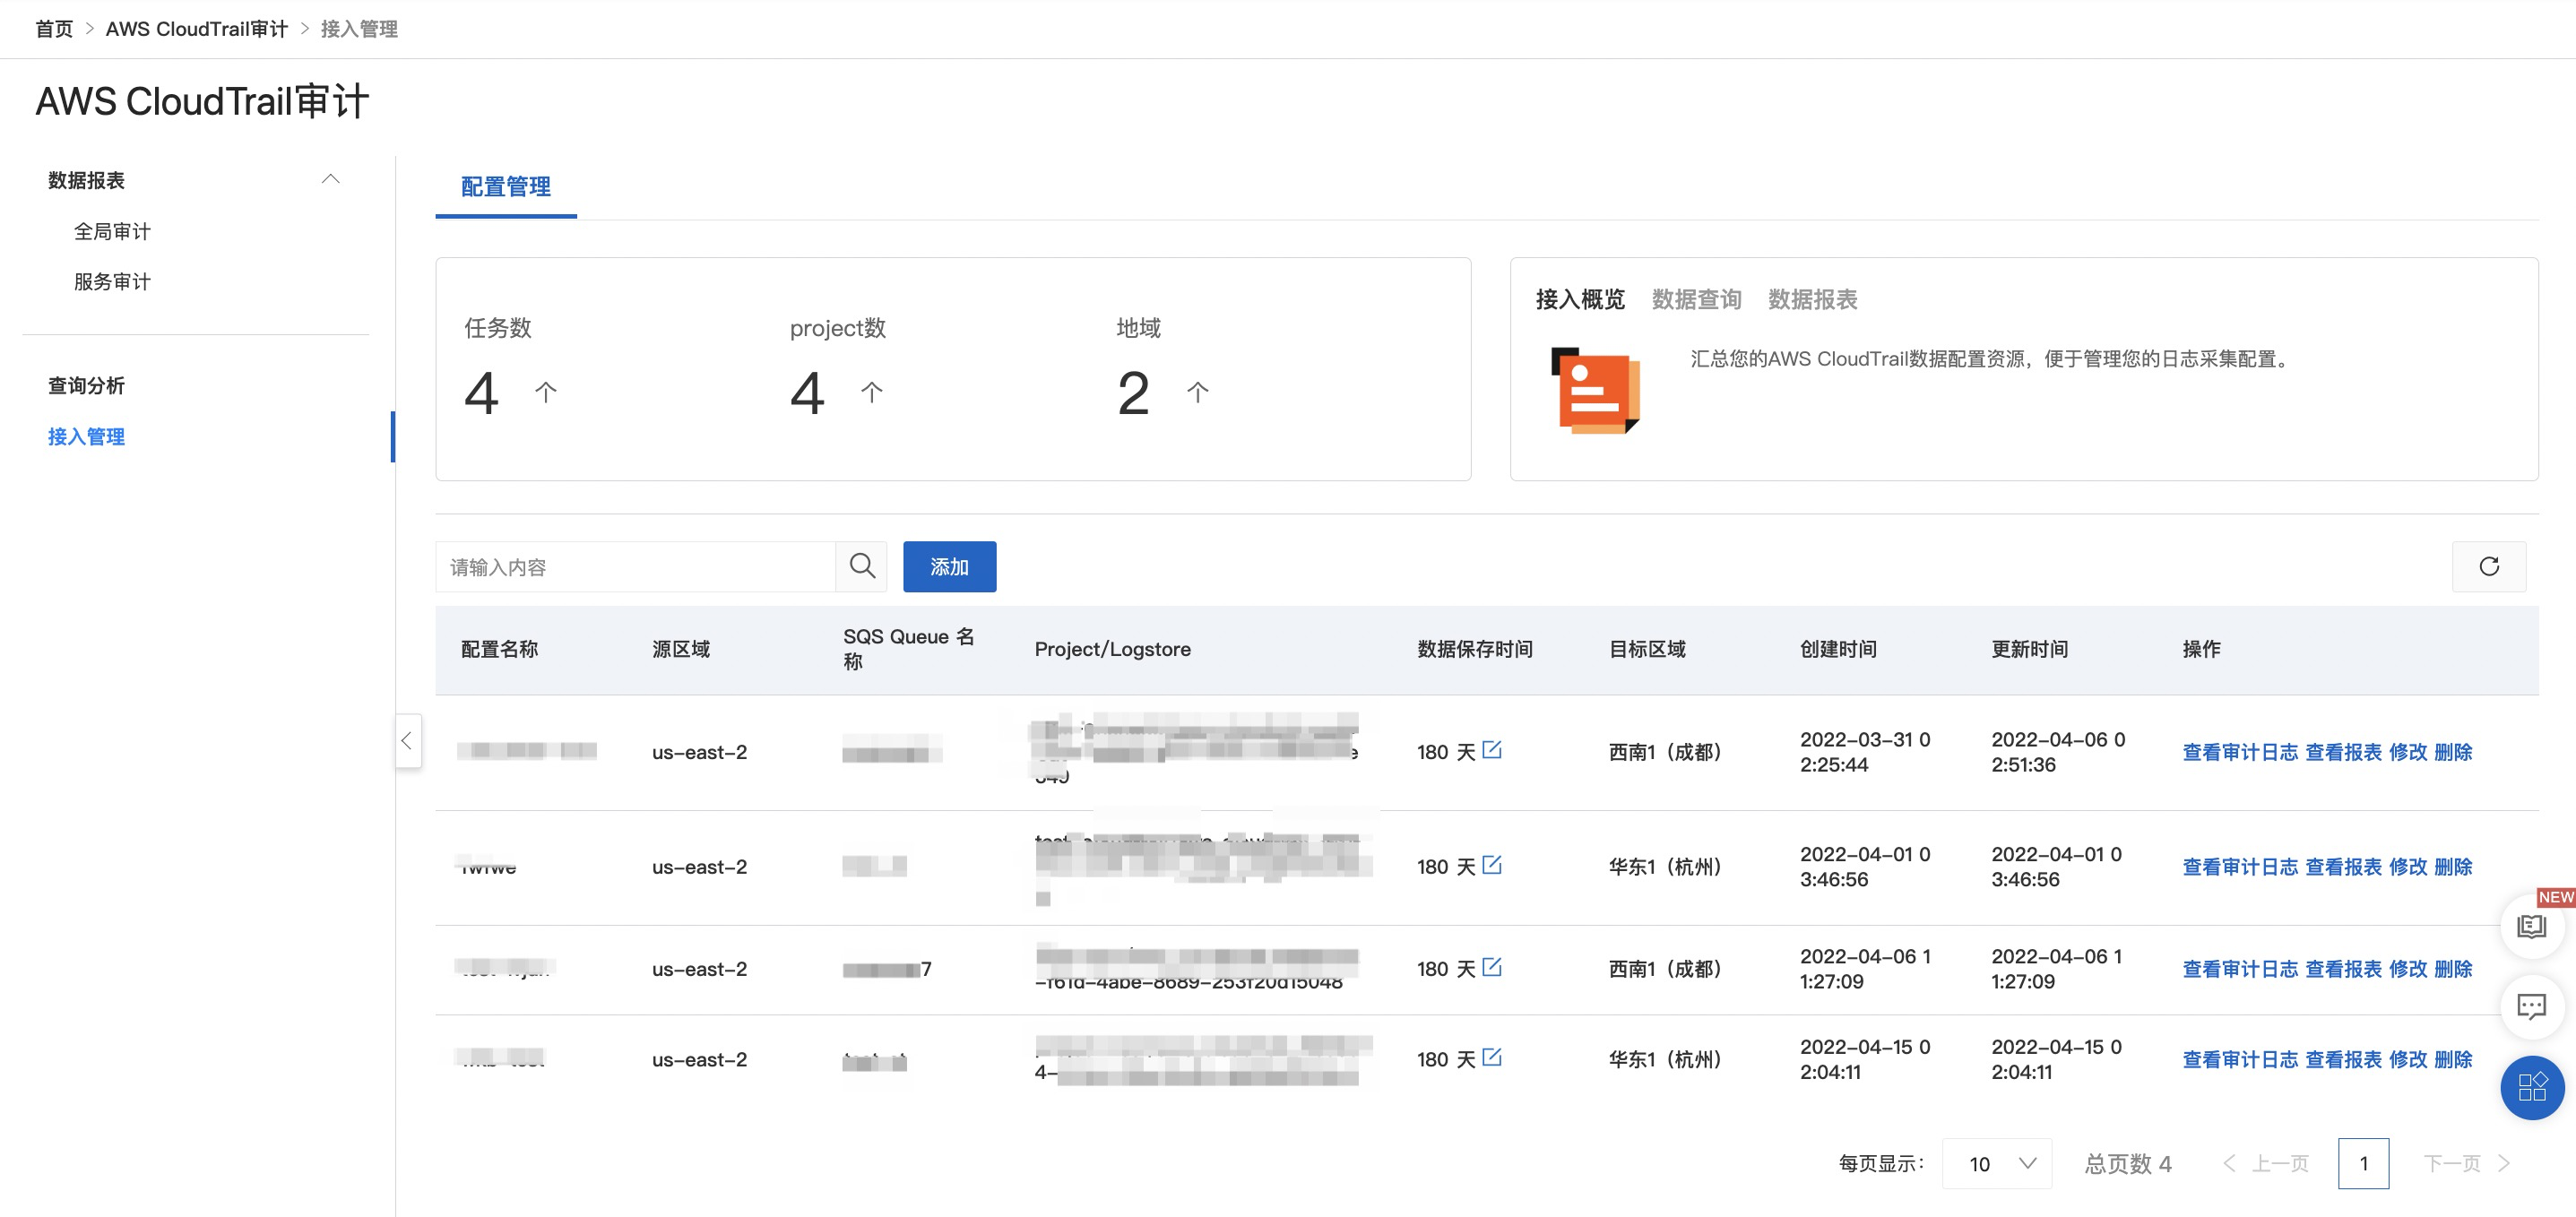
Task: Select 接入管理 in the sidebar
Action: pyautogui.click(x=86, y=436)
